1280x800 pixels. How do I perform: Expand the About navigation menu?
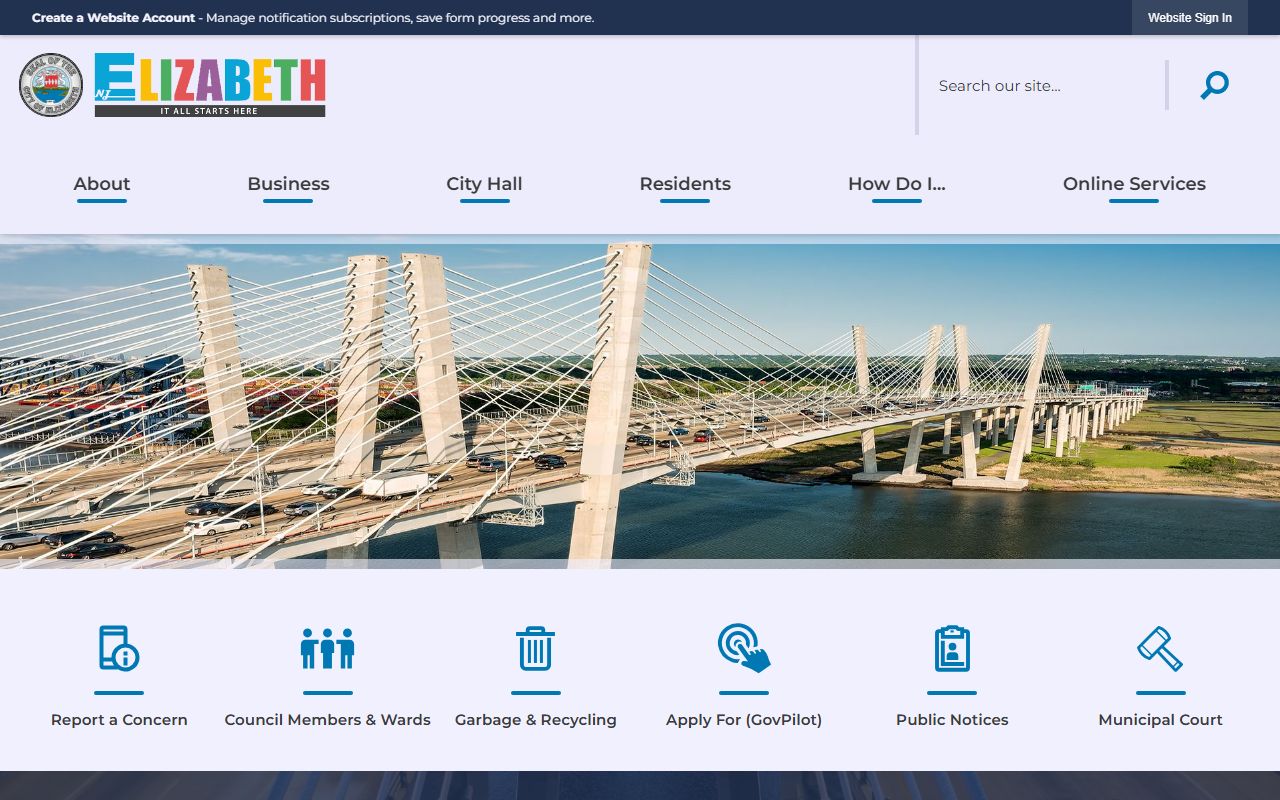pos(102,184)
